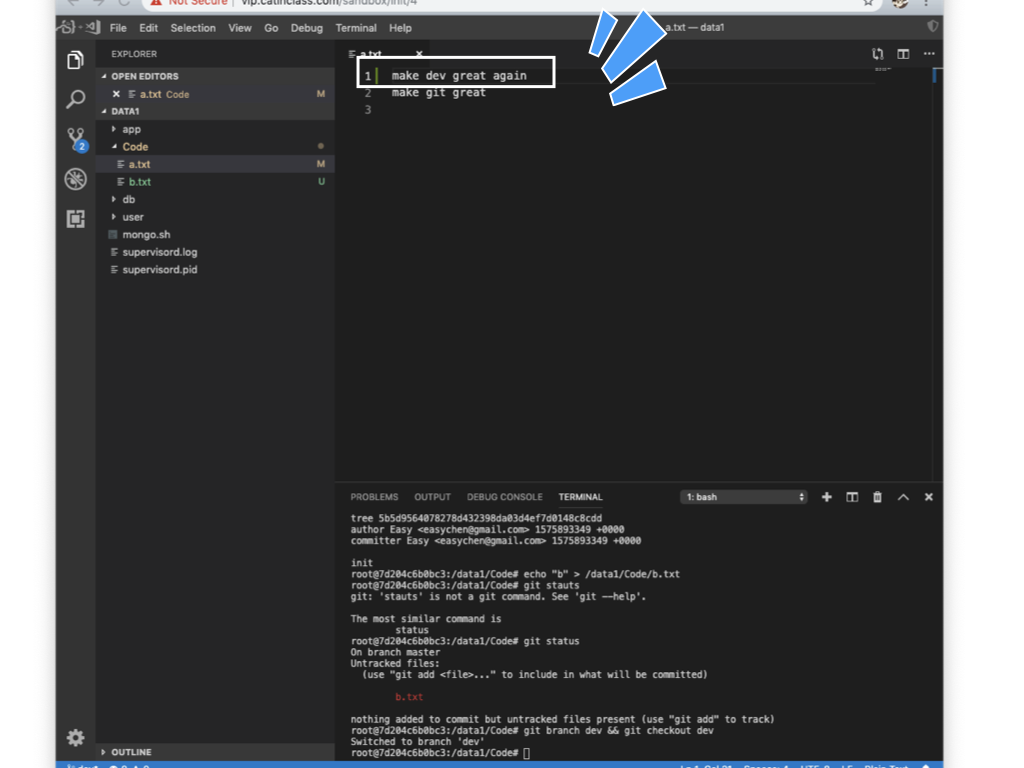
Task: Switch to the Problems tab
Action: tap(374, 497)
